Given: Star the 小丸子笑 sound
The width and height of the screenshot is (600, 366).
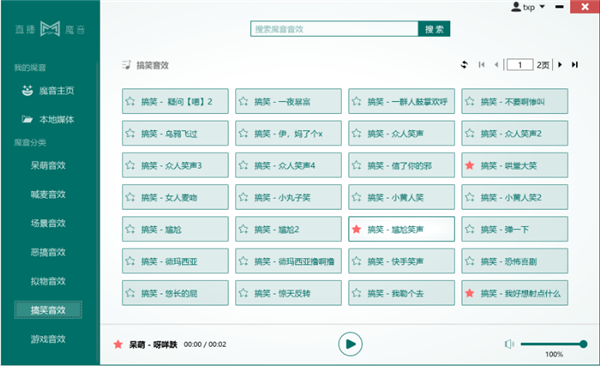Looking at the screenshot, I should [x=243, y=197].
